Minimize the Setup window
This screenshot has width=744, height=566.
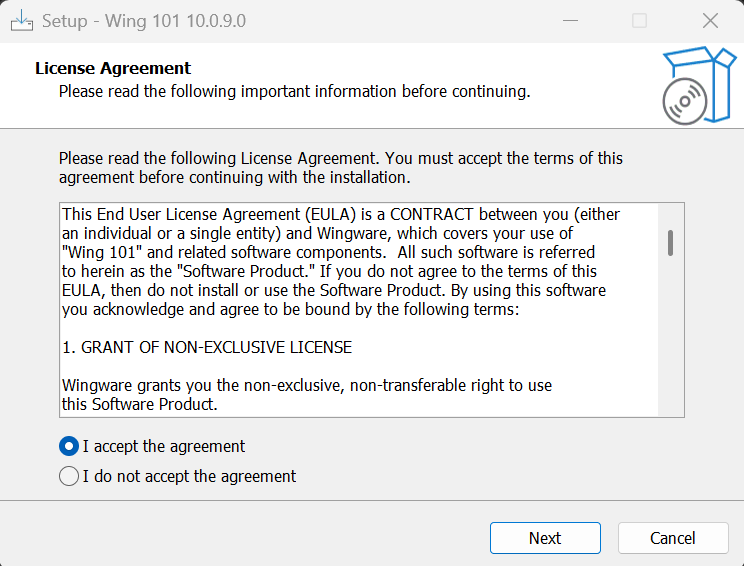click(570, 21)
